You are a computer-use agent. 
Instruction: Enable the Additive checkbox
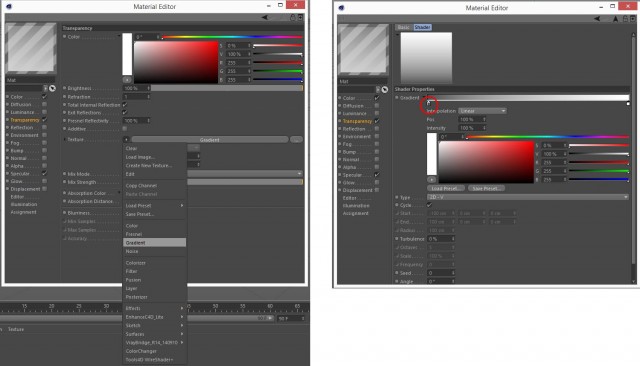click(x=125, y=129)
